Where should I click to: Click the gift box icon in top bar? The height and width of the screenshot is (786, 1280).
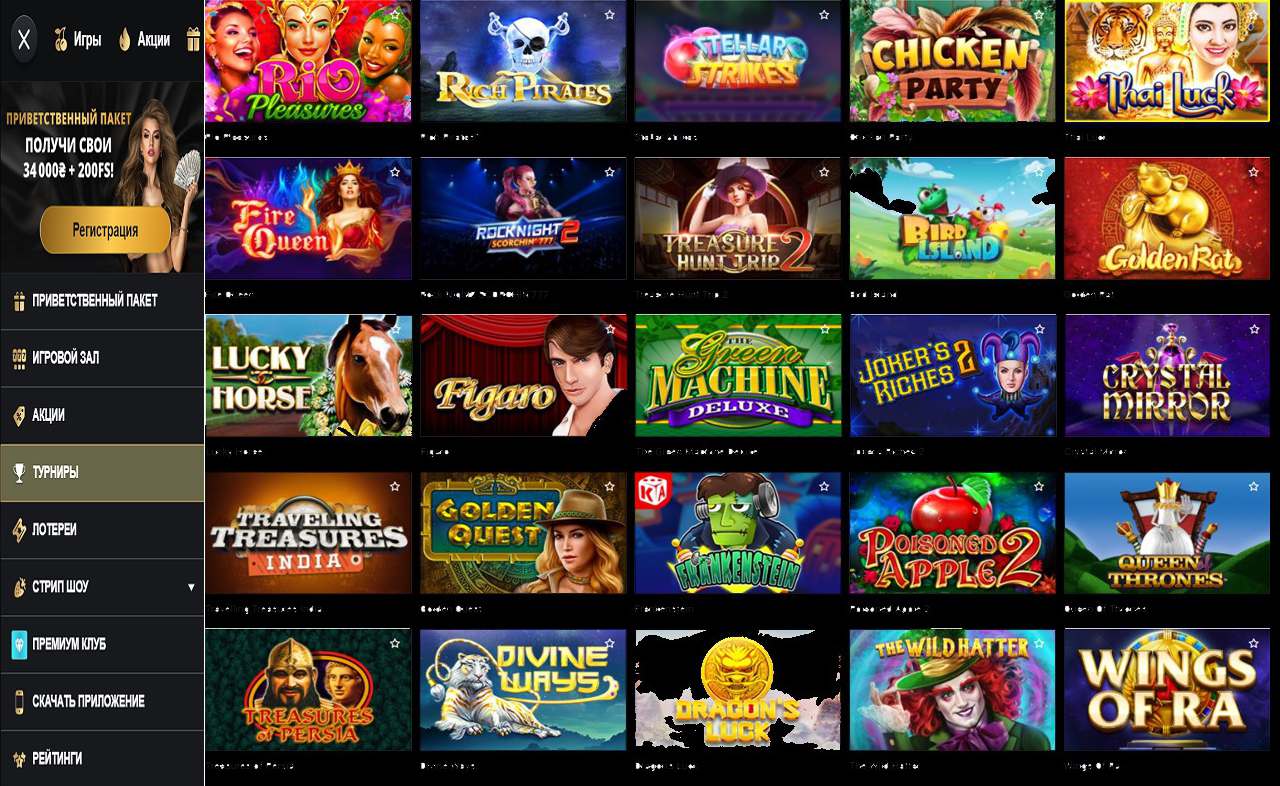pos(193,40)
